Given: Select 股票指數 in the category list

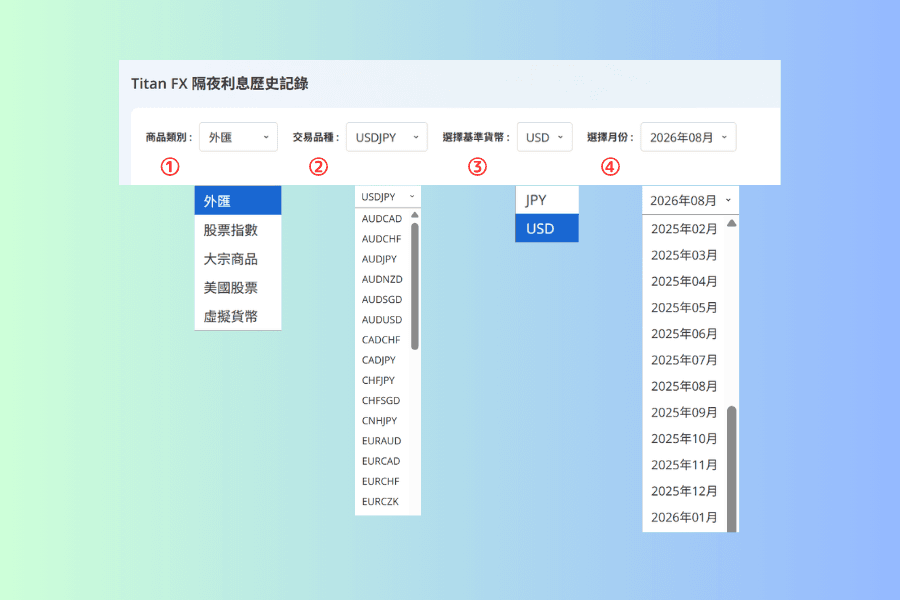Looking at the screenshot, I should pyautogui.click(x=238, y=230).
